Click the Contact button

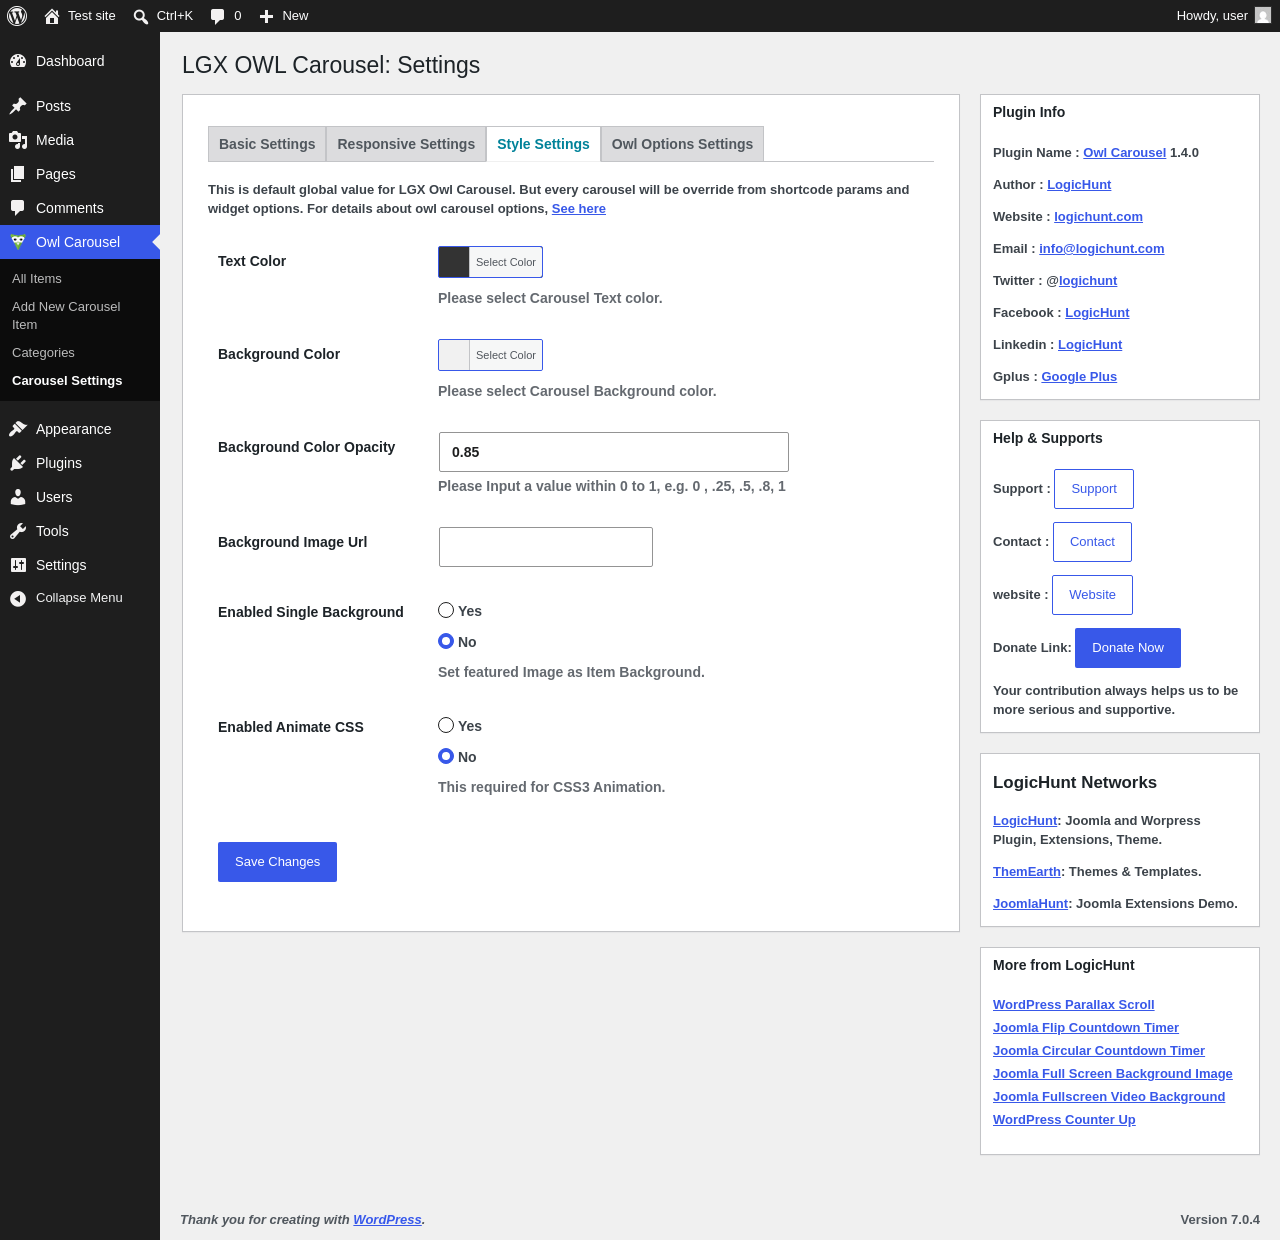1092,542
